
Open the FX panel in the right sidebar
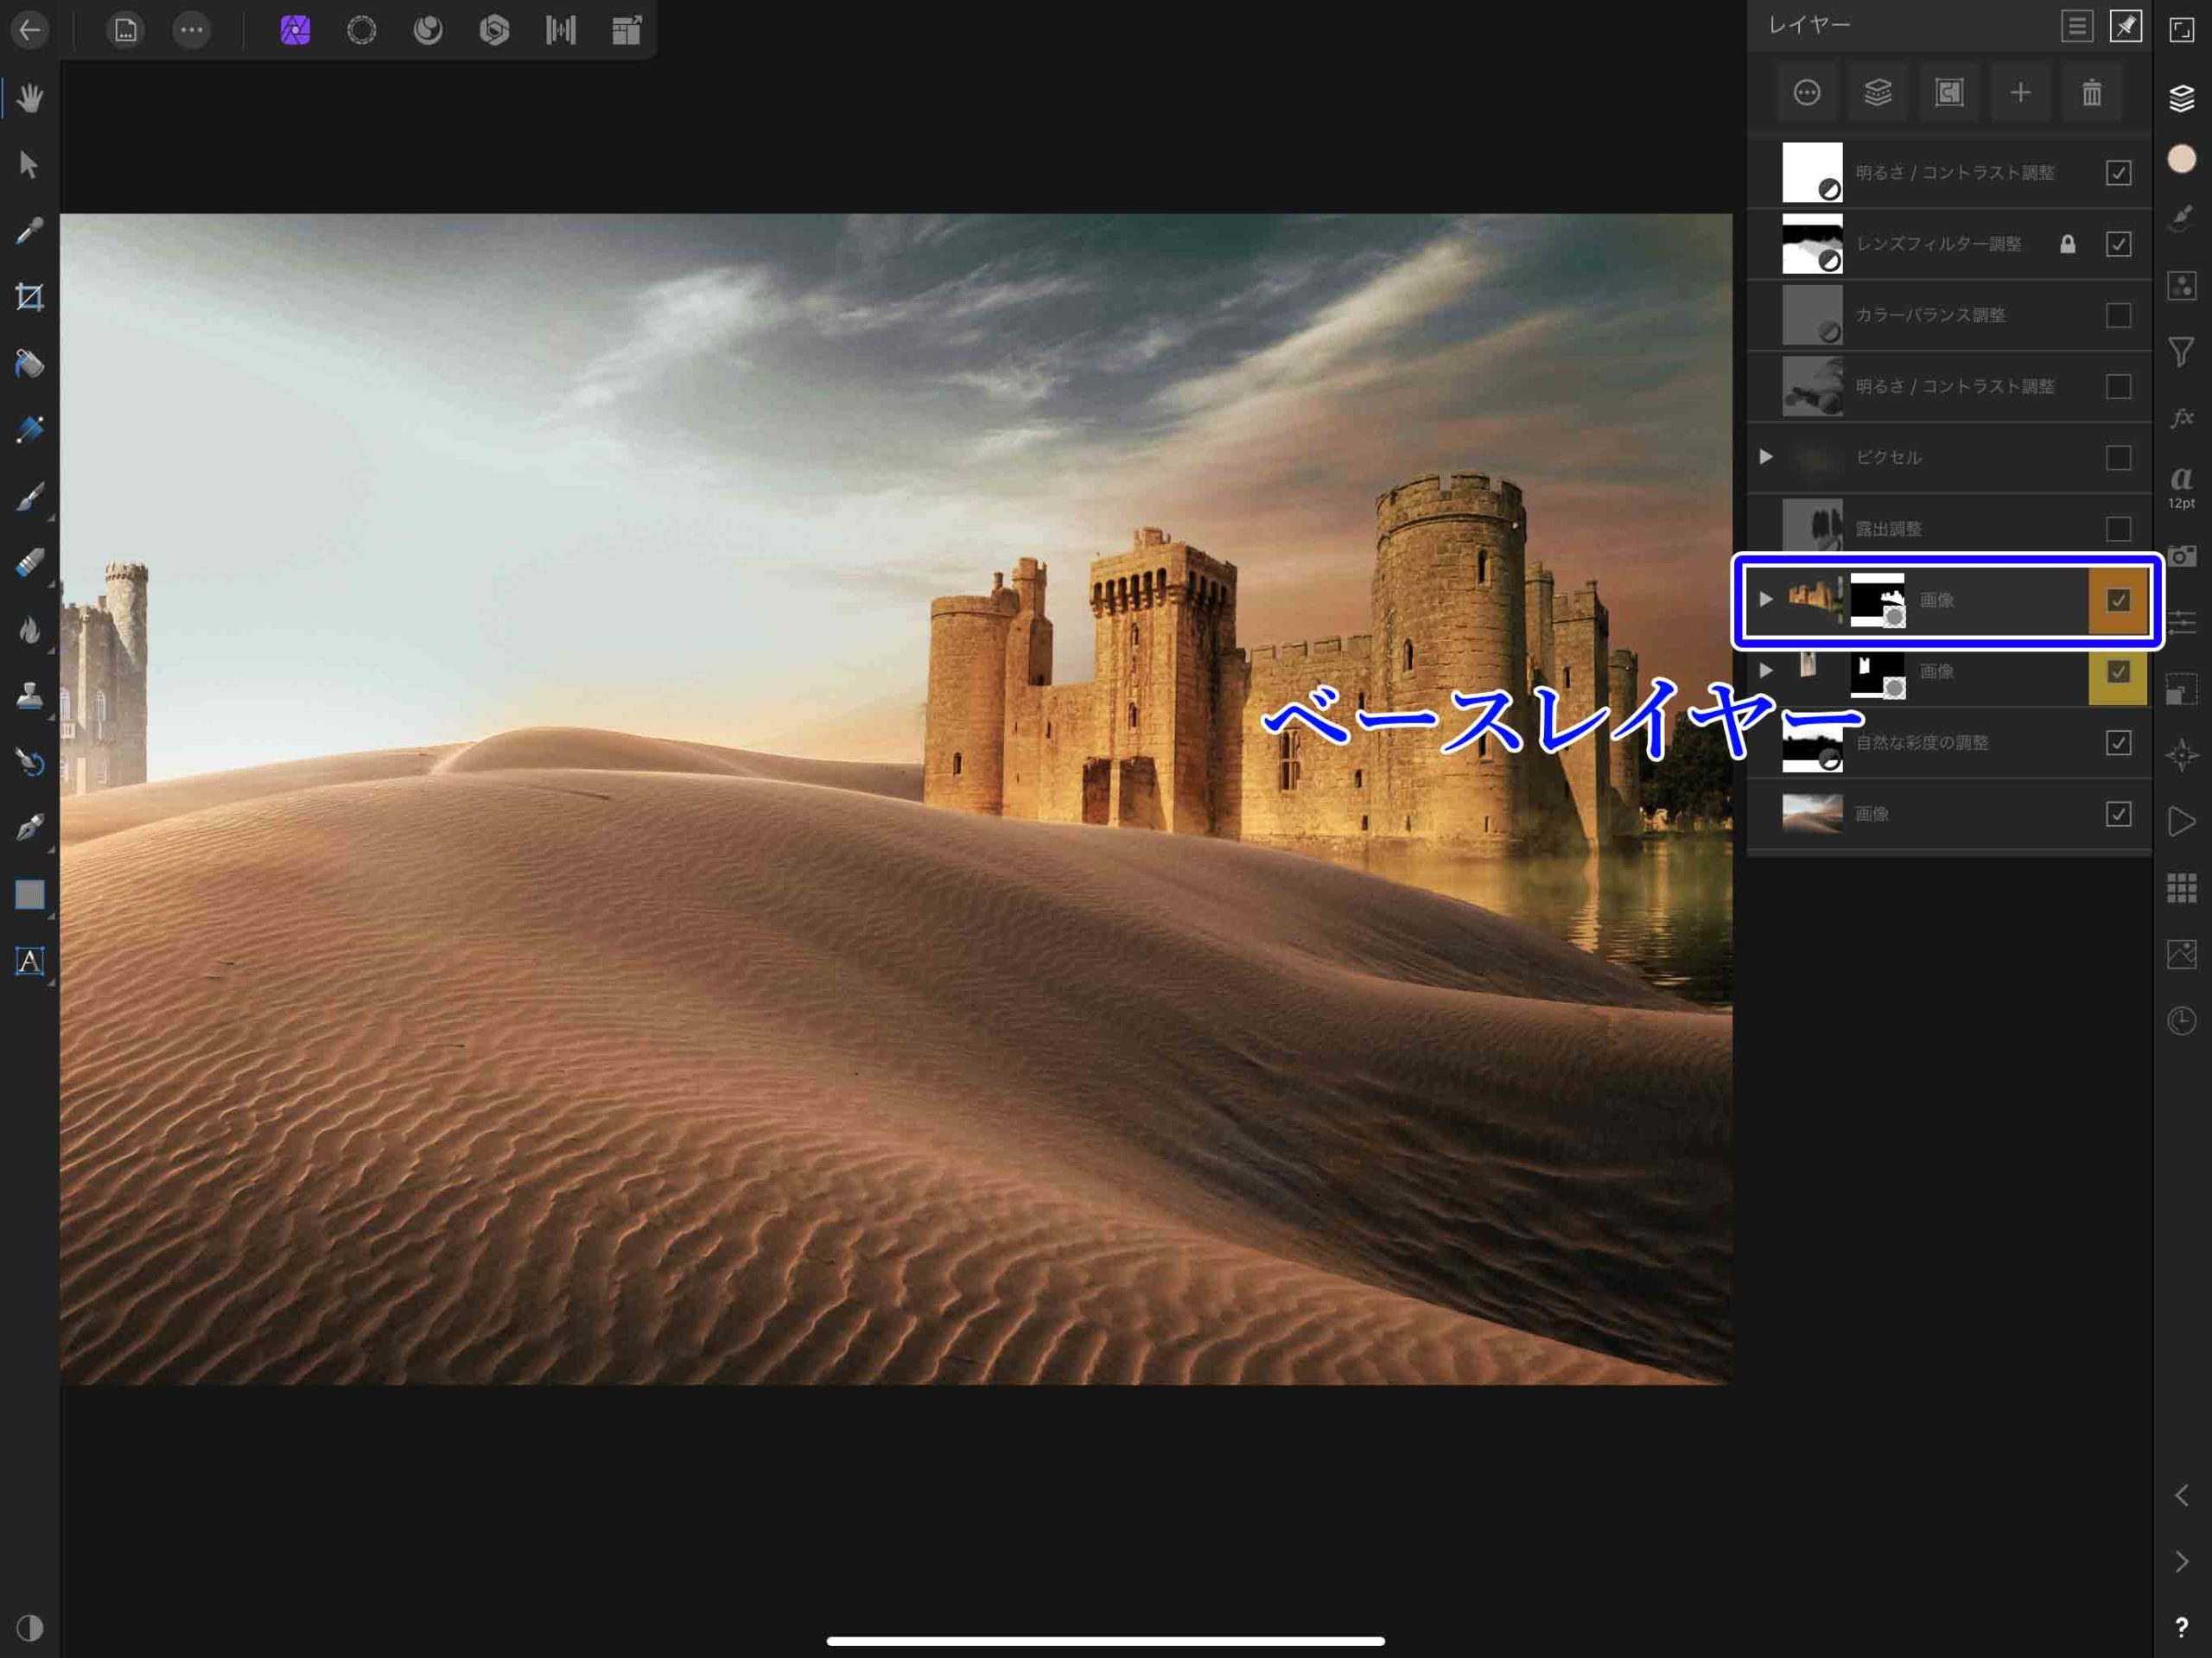click(2183, 420)
